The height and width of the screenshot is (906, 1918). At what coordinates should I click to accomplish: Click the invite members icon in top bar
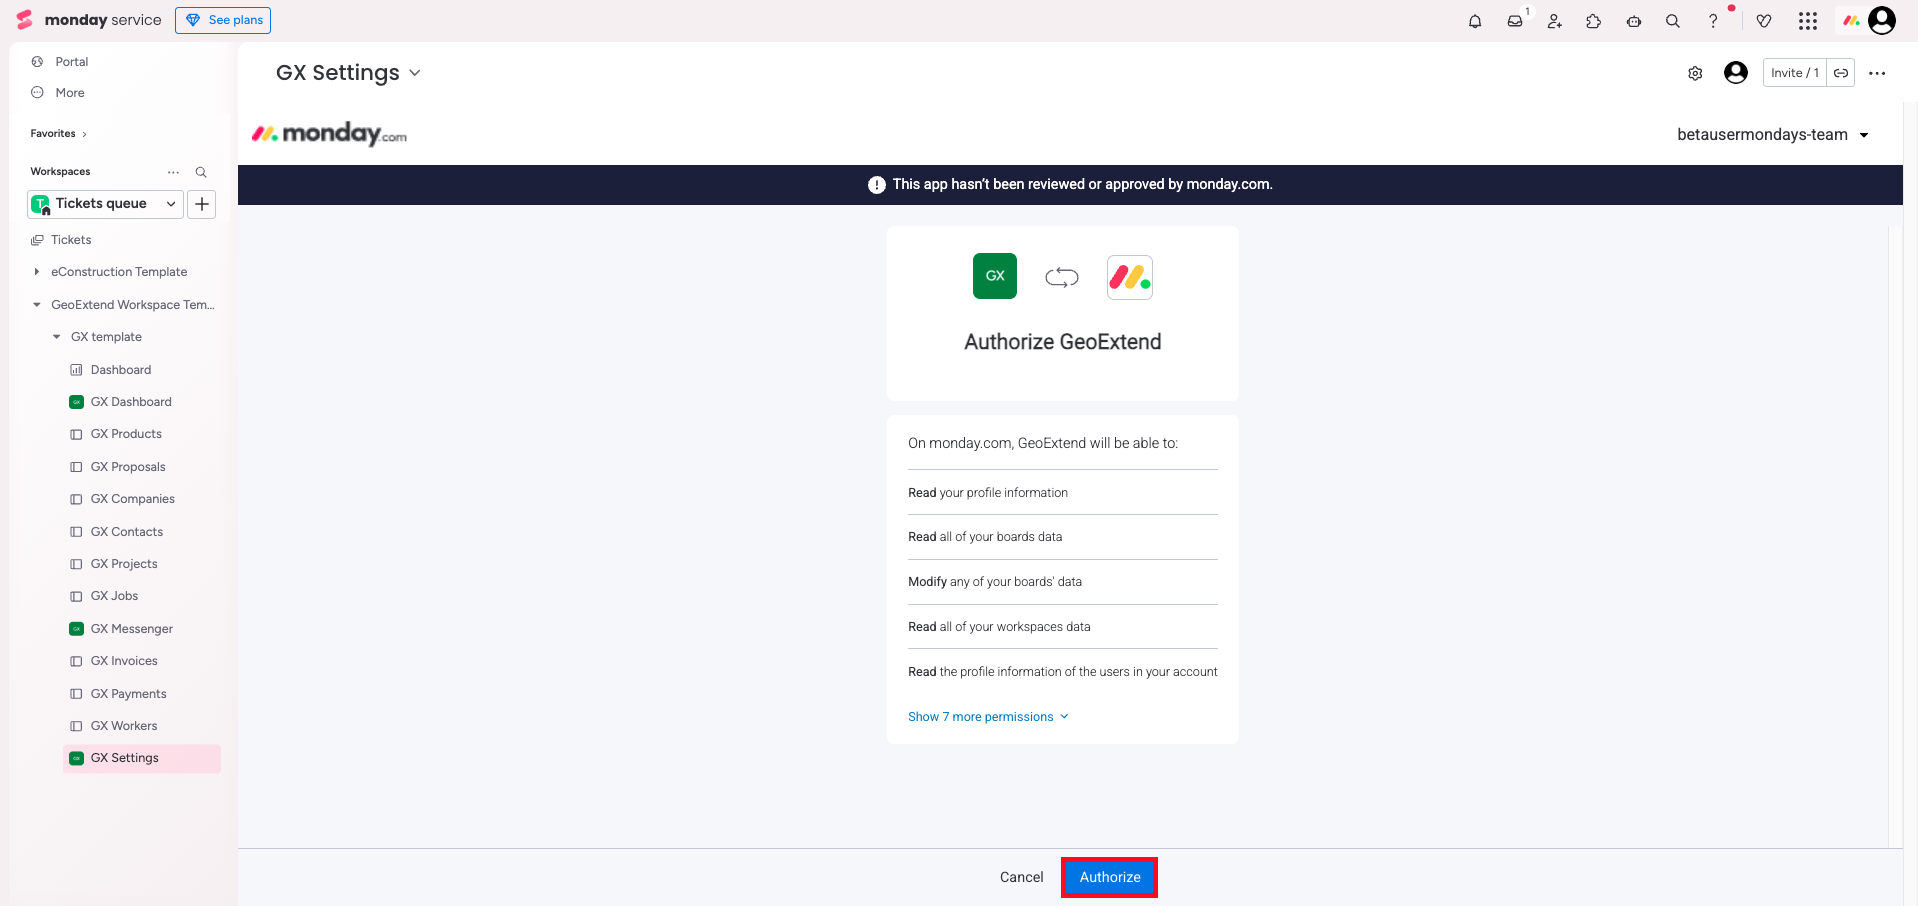coord(1554,21)
